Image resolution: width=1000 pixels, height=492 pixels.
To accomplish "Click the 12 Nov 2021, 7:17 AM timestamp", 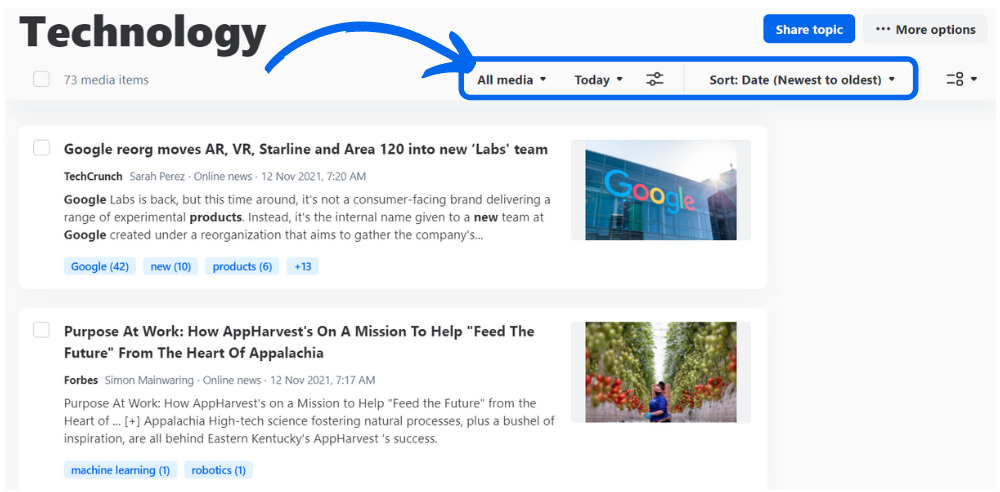I will tap(323, 380).
